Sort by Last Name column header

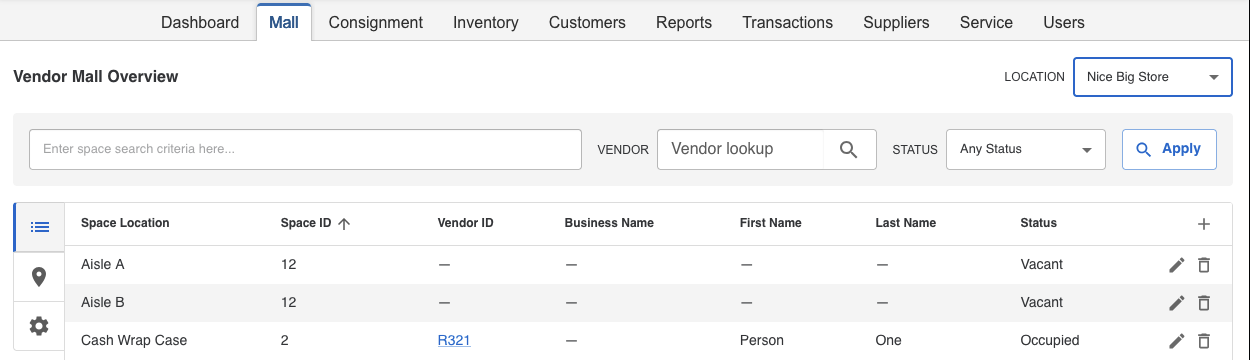point(905,223)
